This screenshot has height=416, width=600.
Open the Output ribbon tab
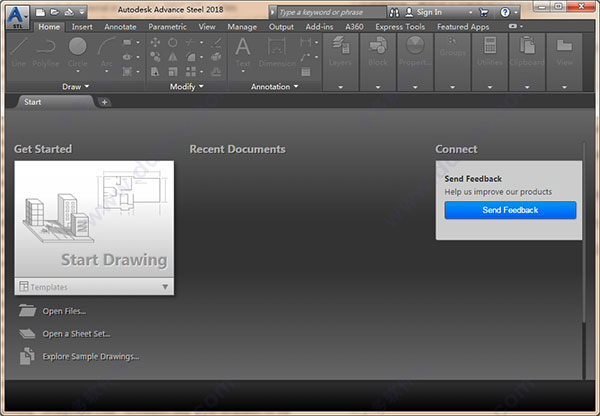tap(281, 27)
